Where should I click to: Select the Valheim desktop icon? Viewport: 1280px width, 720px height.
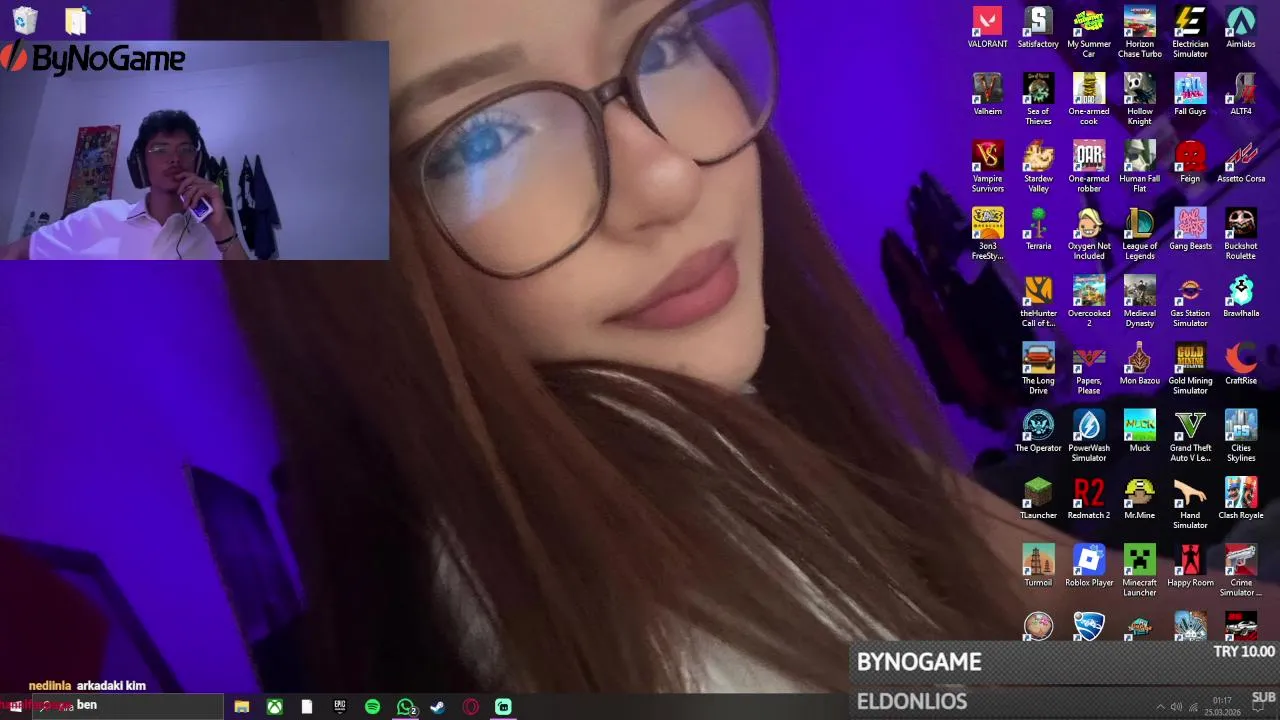pos(987,94)
